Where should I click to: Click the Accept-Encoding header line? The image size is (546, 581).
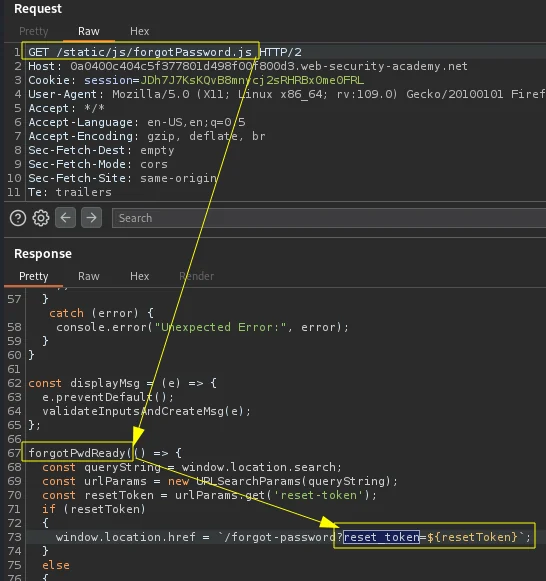click(x=147, y=136)
